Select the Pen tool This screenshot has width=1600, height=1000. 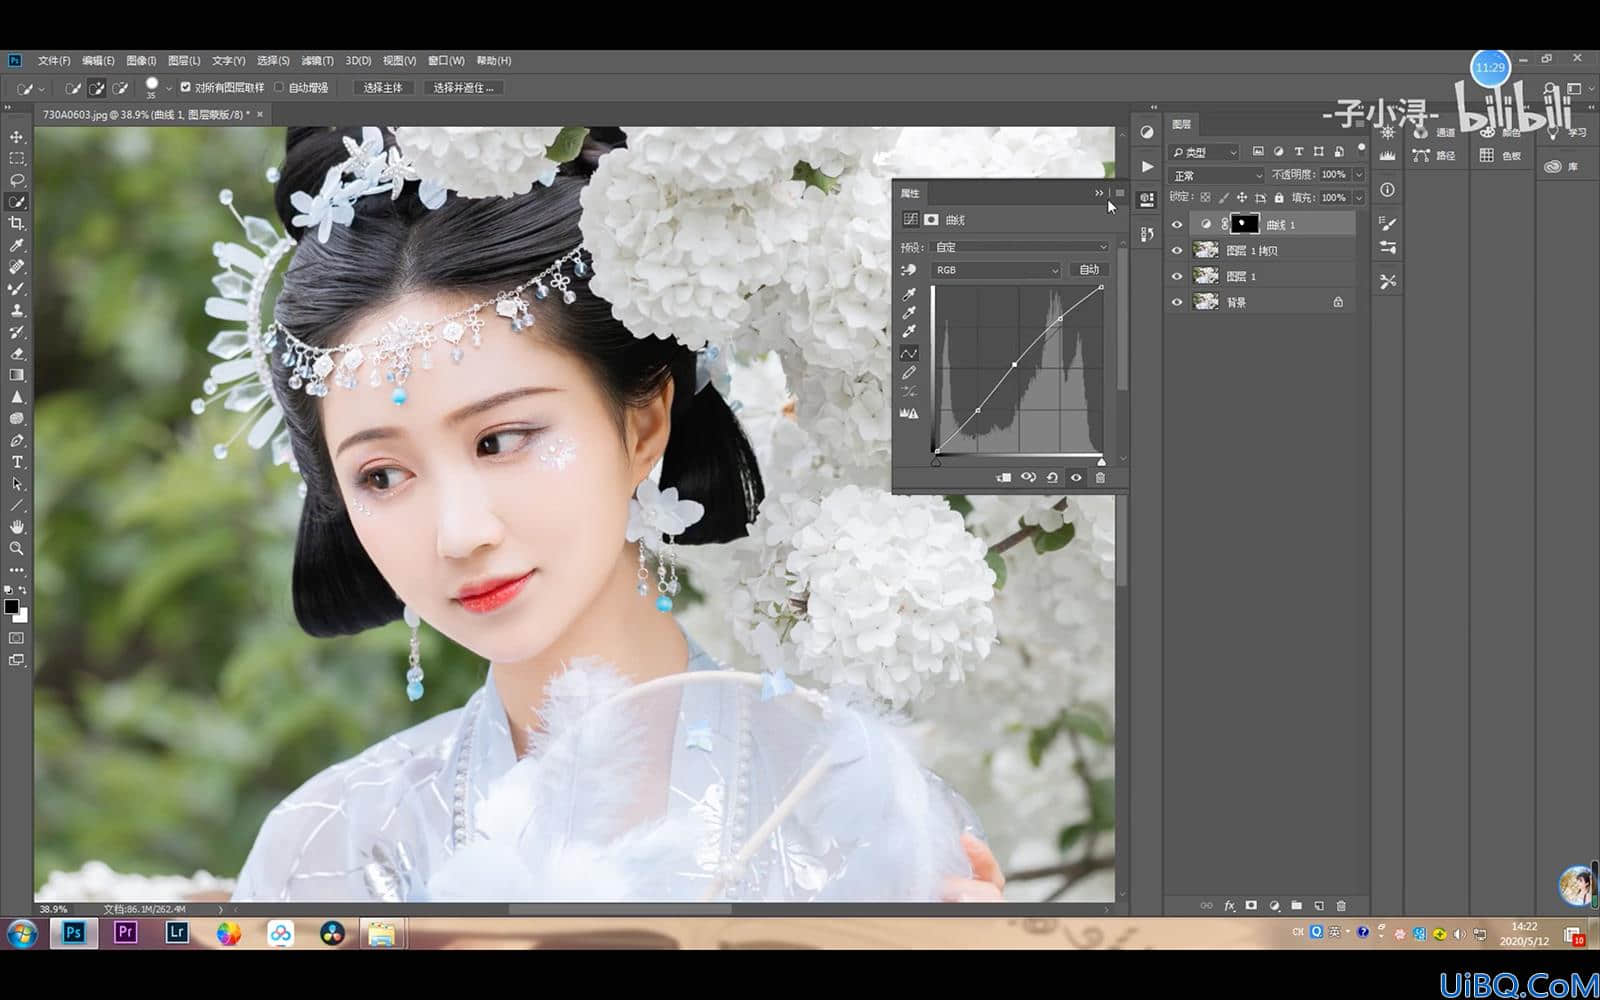[x=17, y=441]
